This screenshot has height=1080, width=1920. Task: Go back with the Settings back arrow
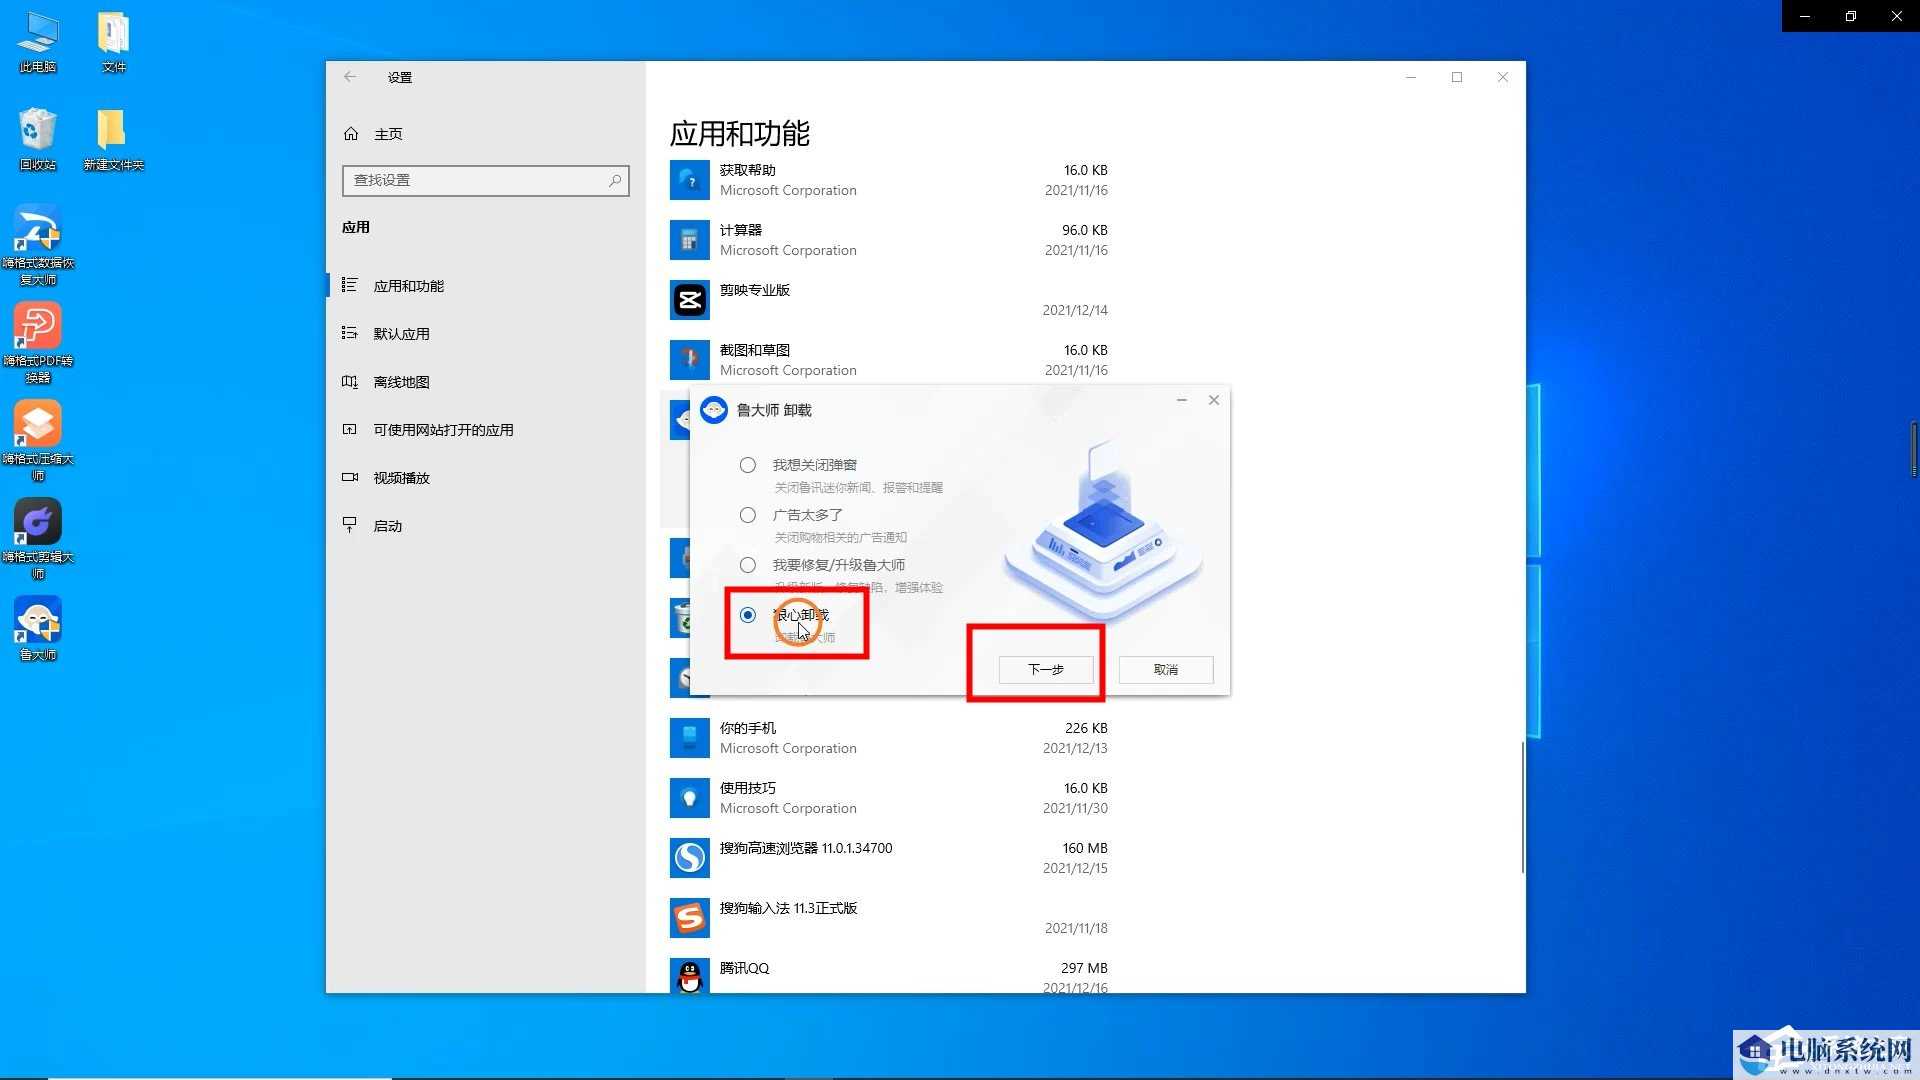coord(350,77)
